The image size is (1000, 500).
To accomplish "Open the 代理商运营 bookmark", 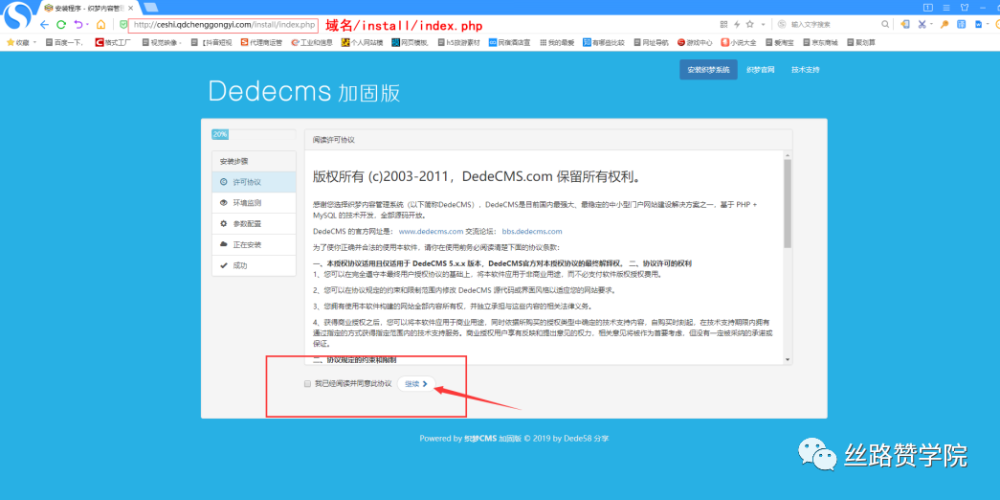I will 261,43.
